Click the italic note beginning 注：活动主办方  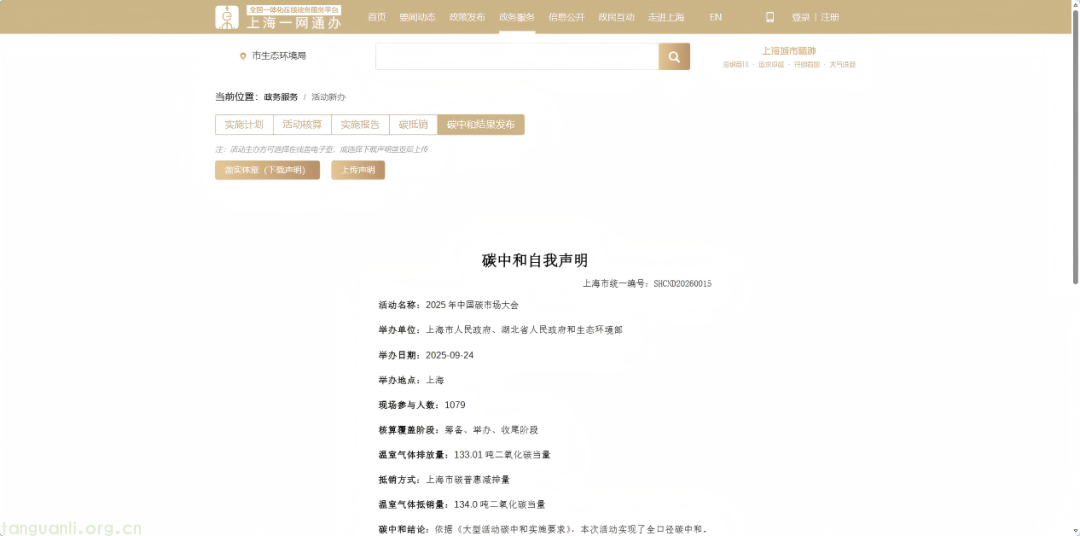tap(322, 149)
